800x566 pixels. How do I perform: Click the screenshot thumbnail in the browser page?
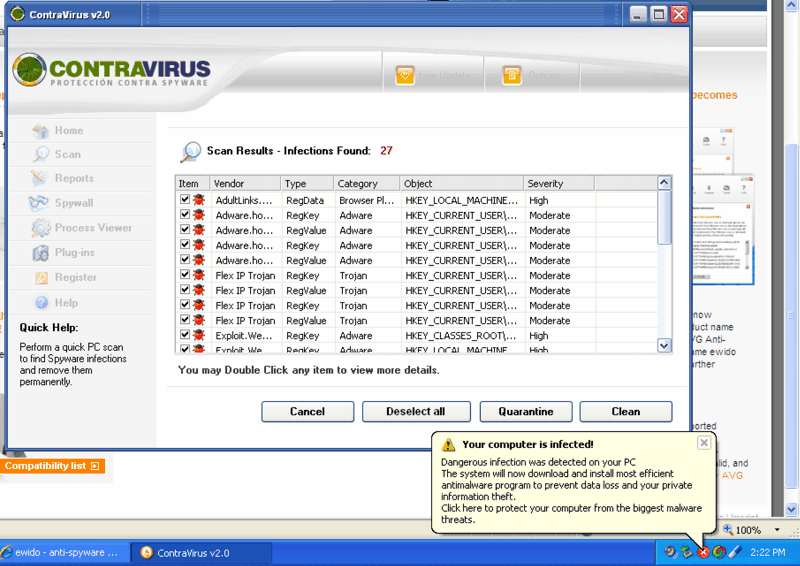[723, 230]
